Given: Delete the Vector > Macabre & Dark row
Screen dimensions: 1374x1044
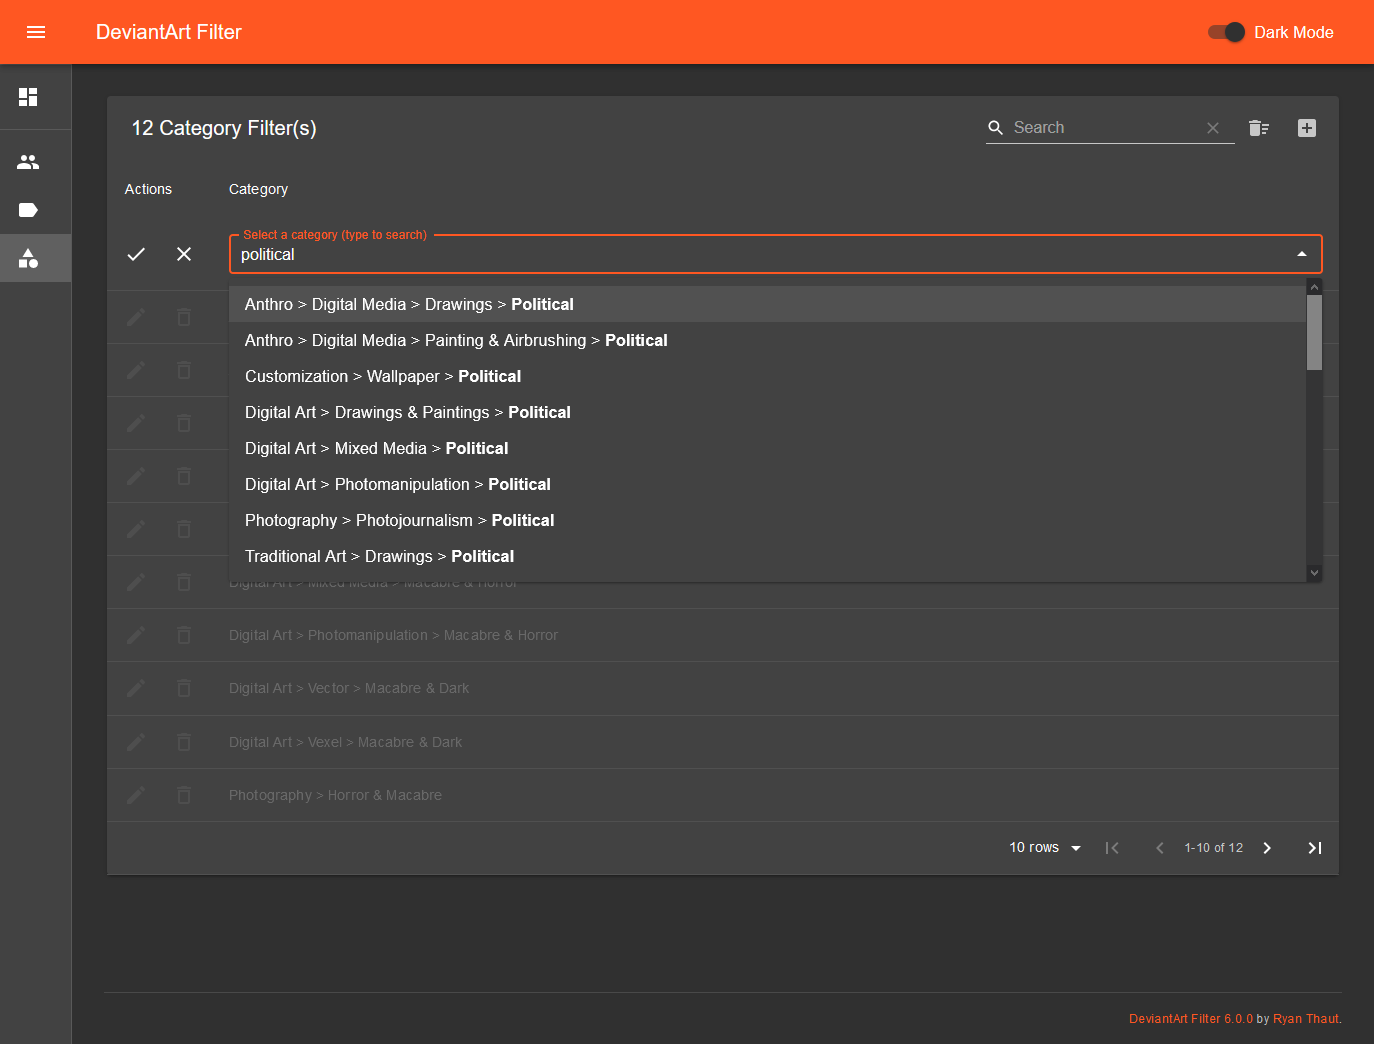Looking at the screenshot, I should tap(184, 688).
